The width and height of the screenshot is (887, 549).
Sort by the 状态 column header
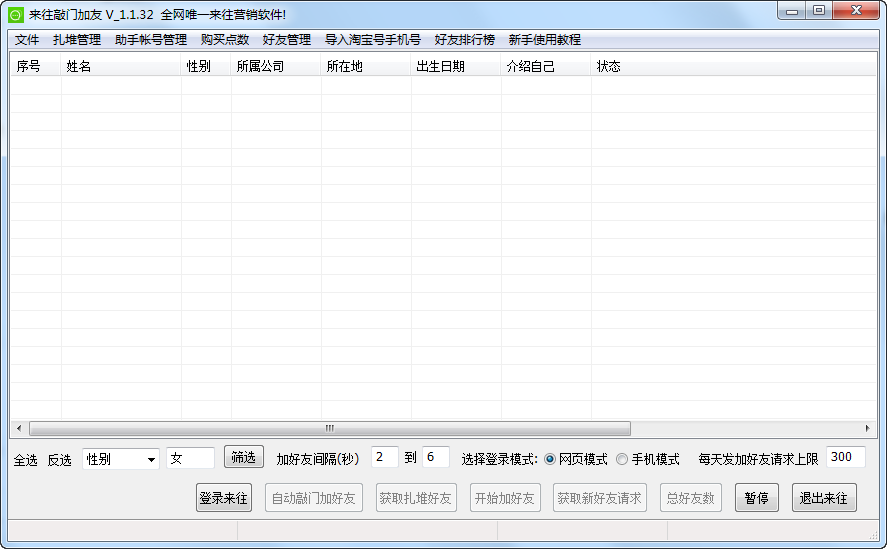coord(734,66)
